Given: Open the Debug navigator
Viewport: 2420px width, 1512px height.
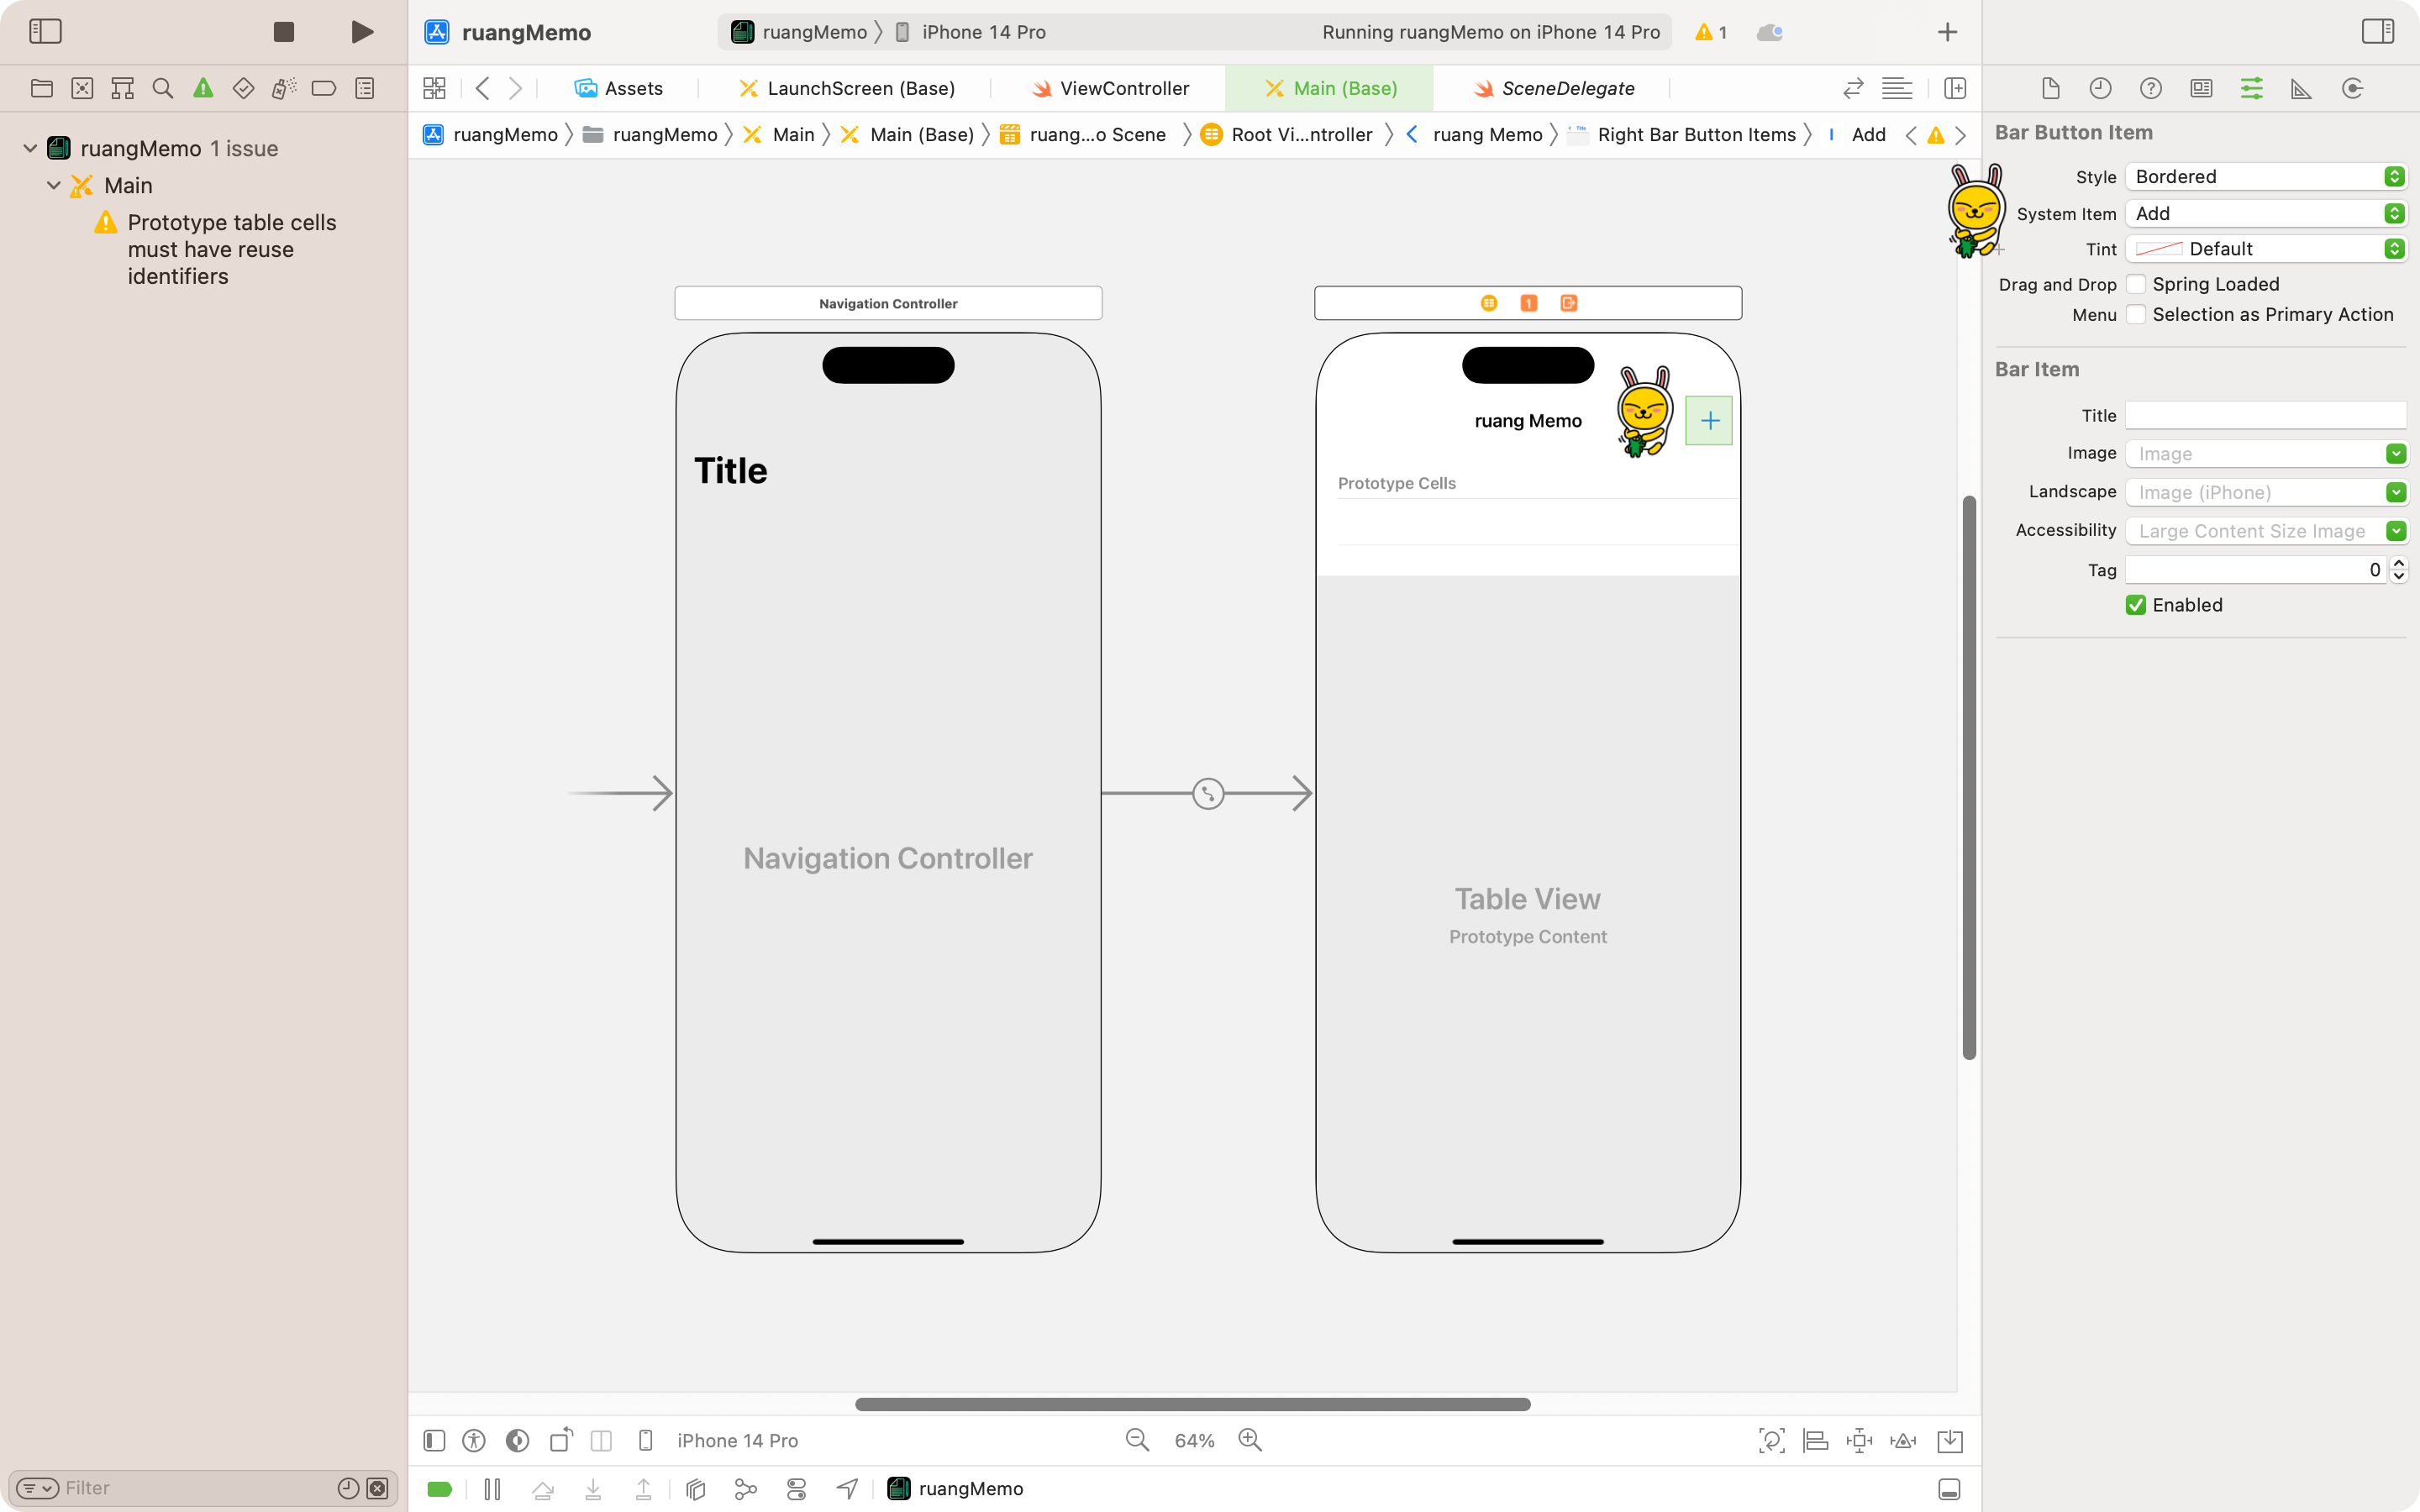Looking at the screenshot, I should click(284, 88).
